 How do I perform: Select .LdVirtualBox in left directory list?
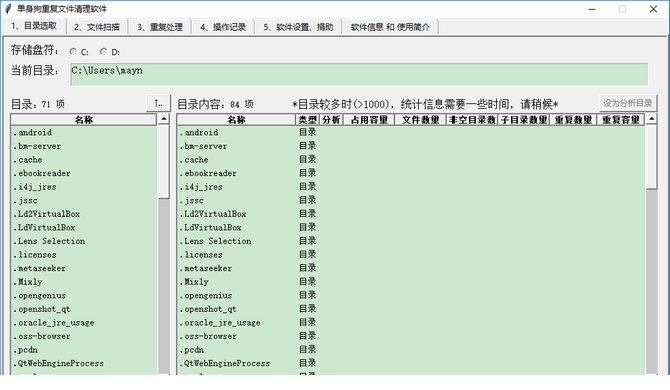(x=84, y=228)
